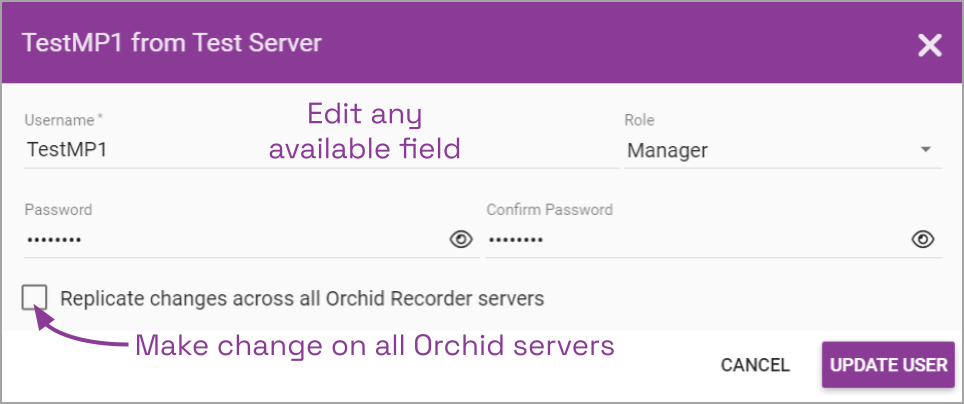Click the 'Edit any available field' annotation

[365, 131]
